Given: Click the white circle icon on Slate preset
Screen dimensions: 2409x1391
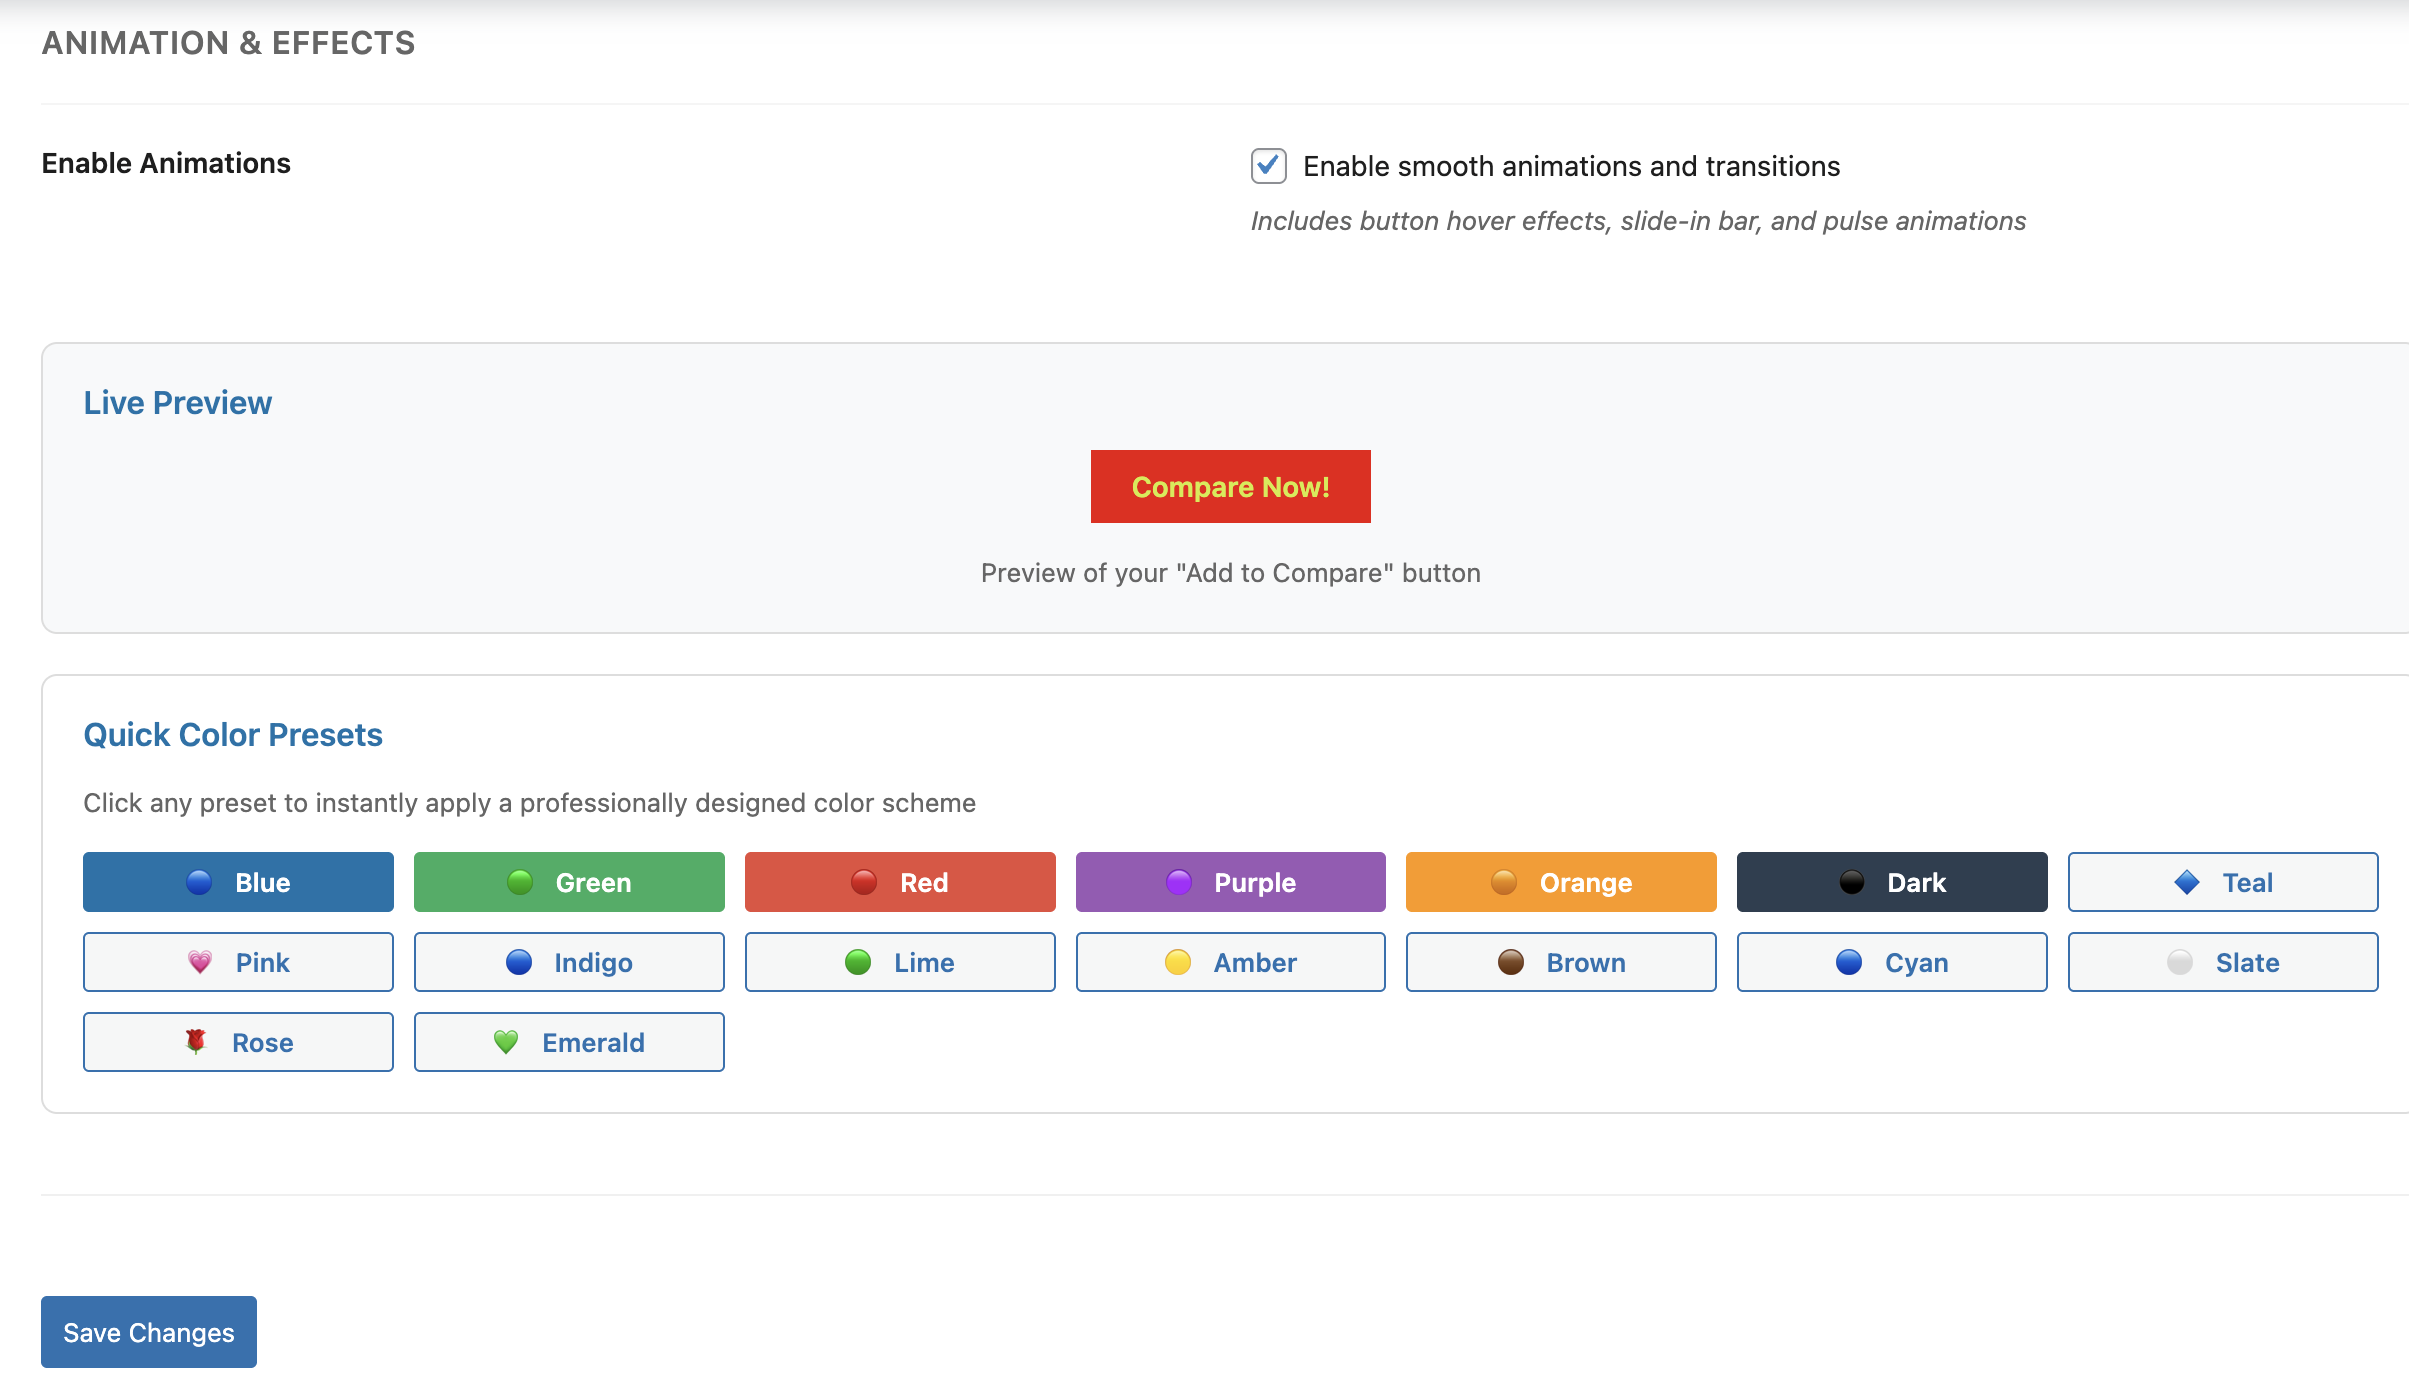Looking at the screenshot, I should (x=2180, y=962).
